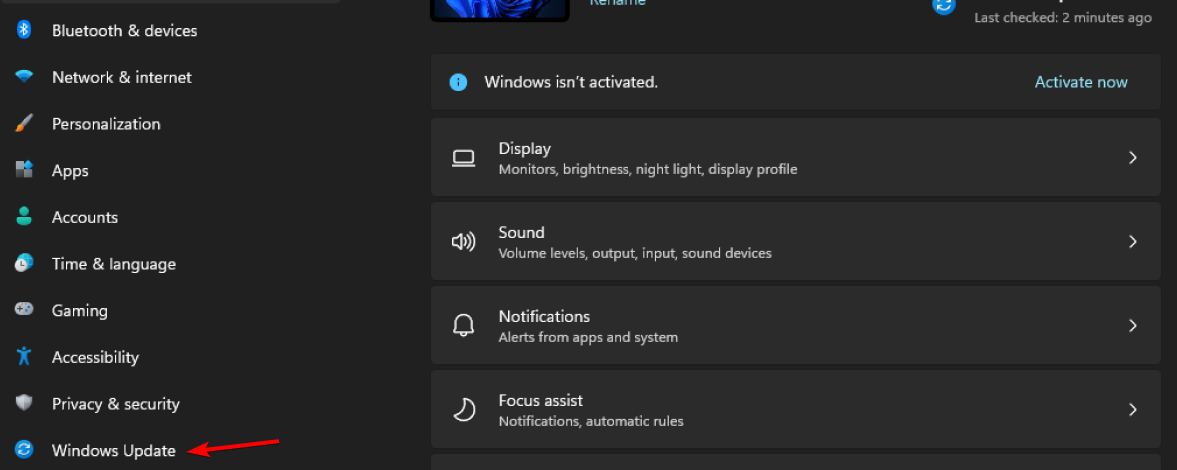
Task: Select the Gaming controller icon
Action: point(25,310)
